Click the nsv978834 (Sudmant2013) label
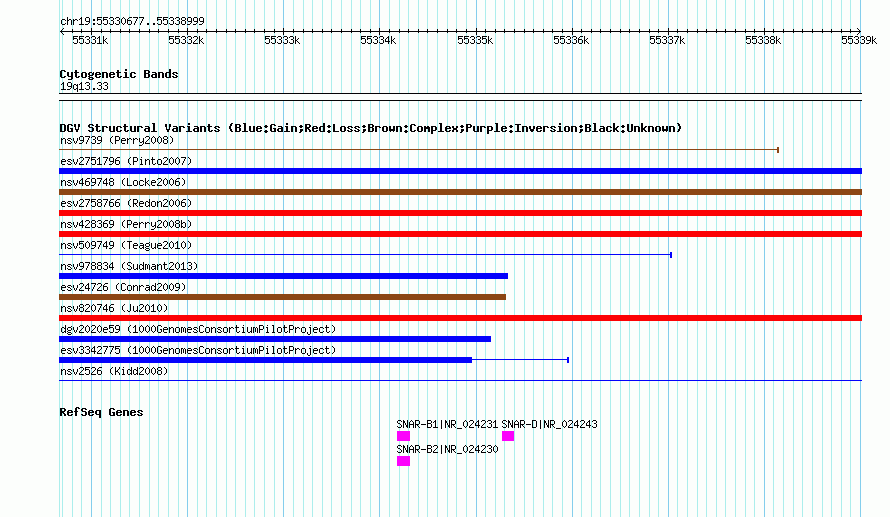The width and height of the screenshot is (890, 517). (x=129, y=266)
